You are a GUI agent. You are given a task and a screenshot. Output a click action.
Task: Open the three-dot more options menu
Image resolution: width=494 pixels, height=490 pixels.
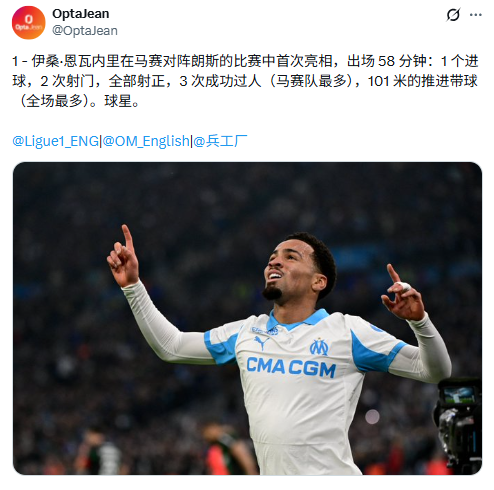click(476, 15)
